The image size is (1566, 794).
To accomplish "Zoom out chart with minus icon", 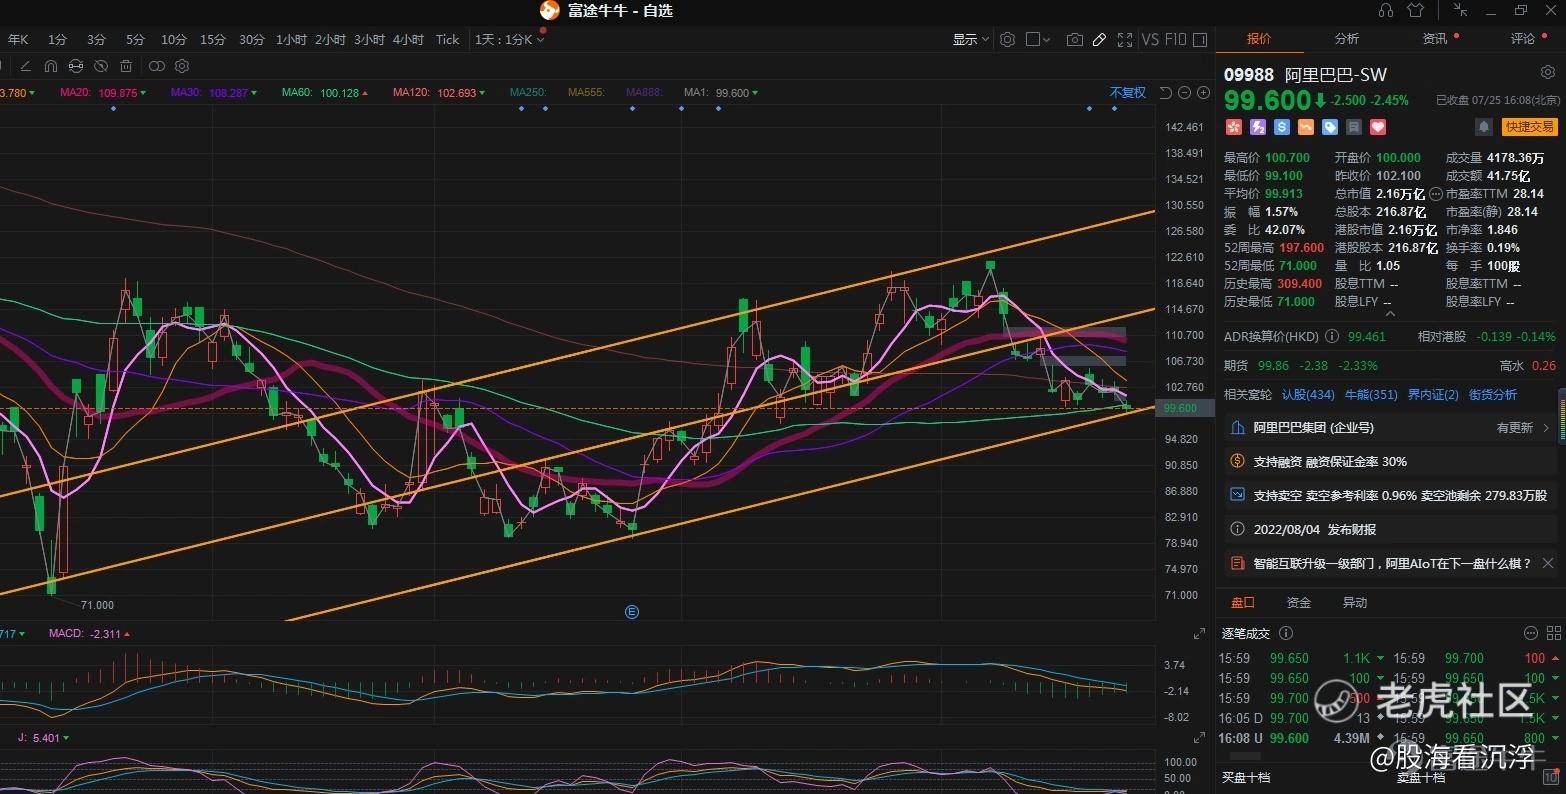I will (1185, 92).
